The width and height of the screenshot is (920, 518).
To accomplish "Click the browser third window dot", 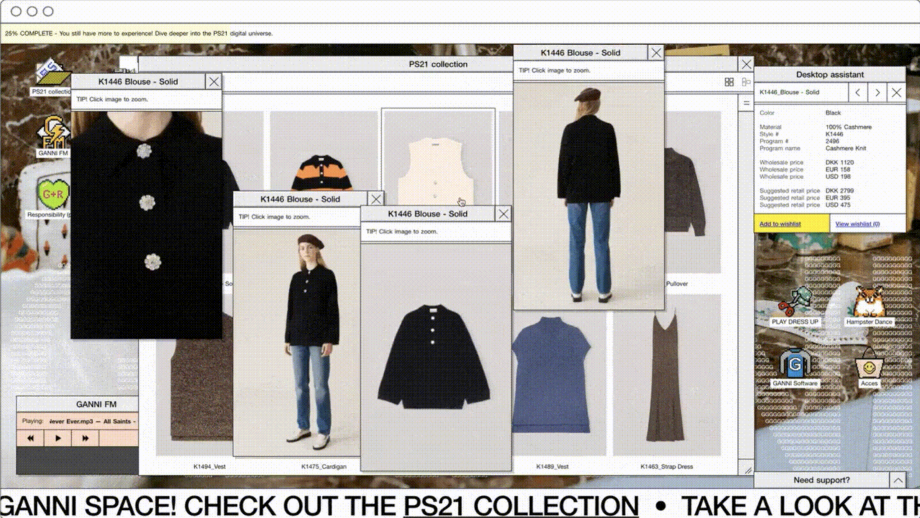I will [x=48, y=11].
